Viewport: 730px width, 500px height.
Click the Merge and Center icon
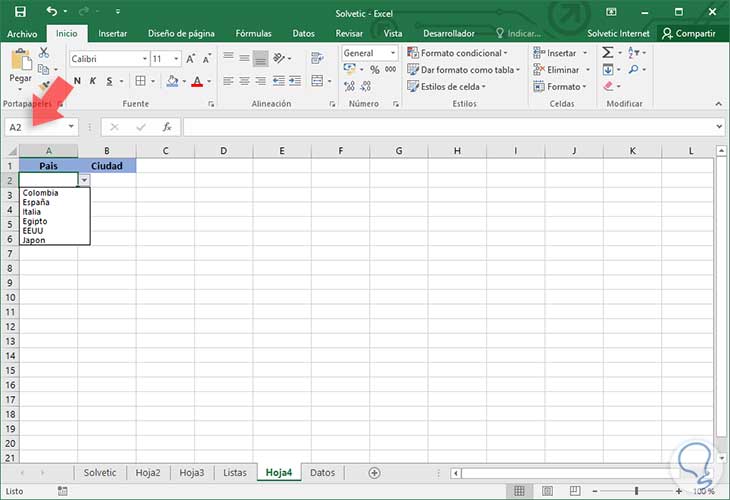317,81
